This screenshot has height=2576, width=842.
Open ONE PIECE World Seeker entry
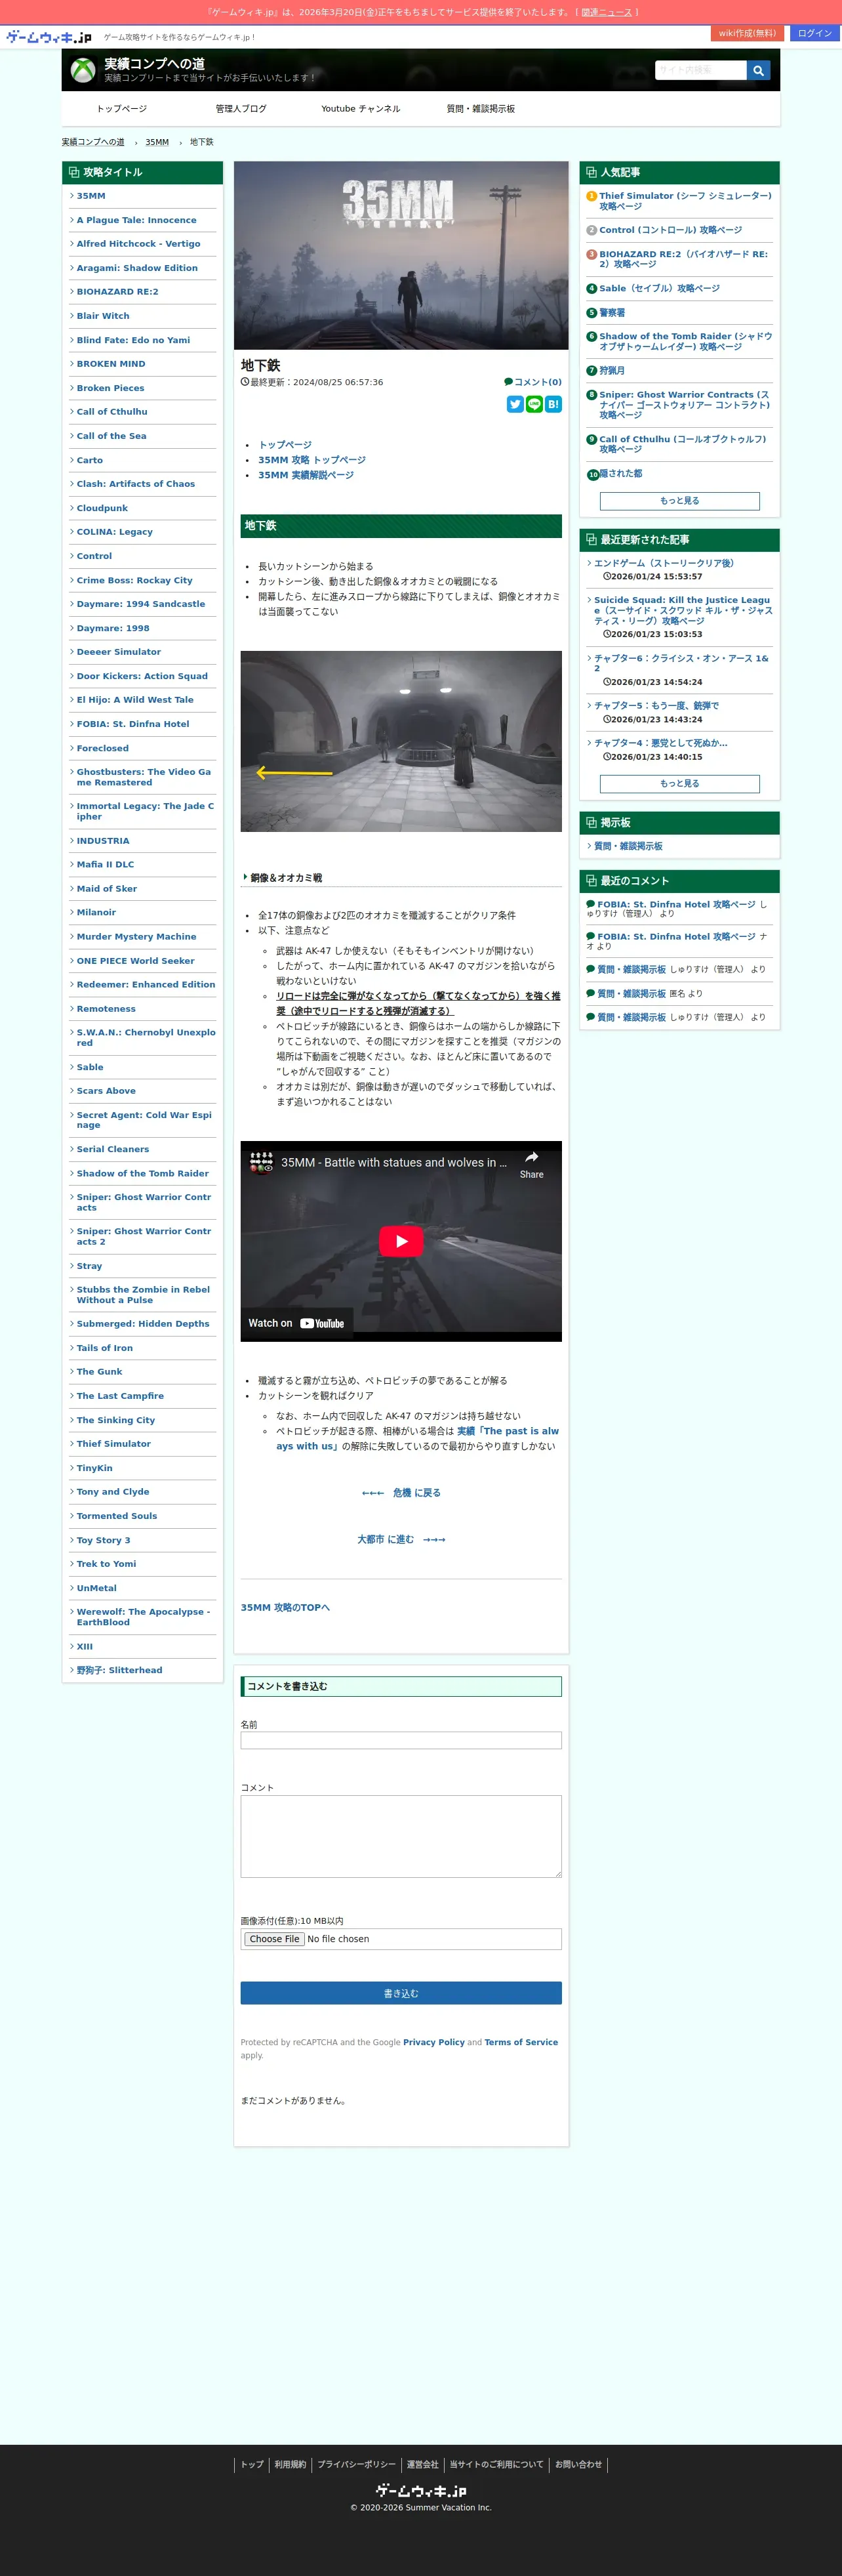[136, 961]
